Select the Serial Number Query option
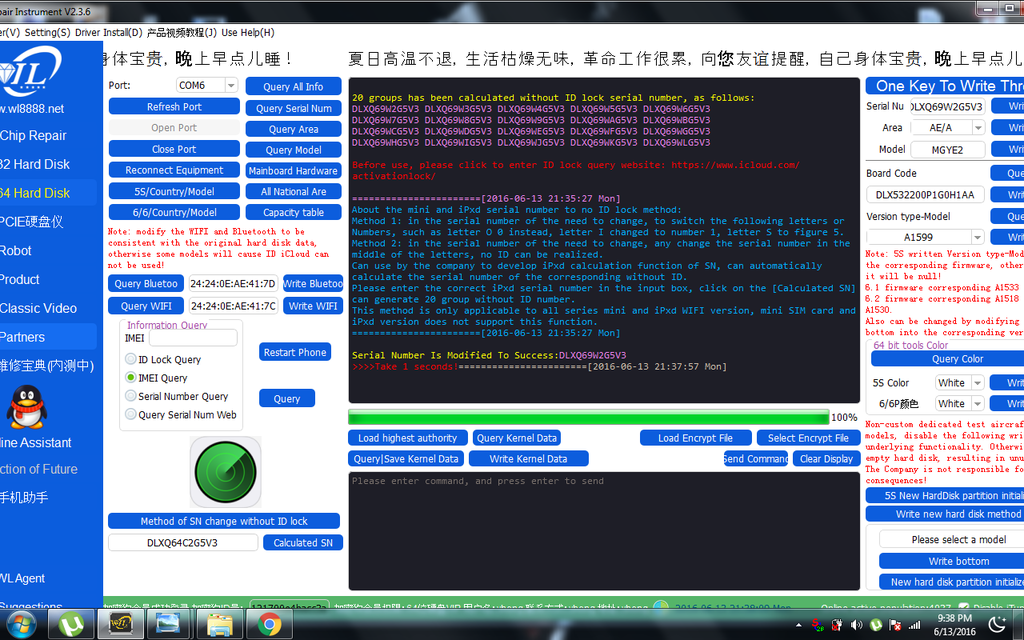Image resolution: width=1024 pixels, height=640 pixels. pyautogui.click(x=130, y=397)
